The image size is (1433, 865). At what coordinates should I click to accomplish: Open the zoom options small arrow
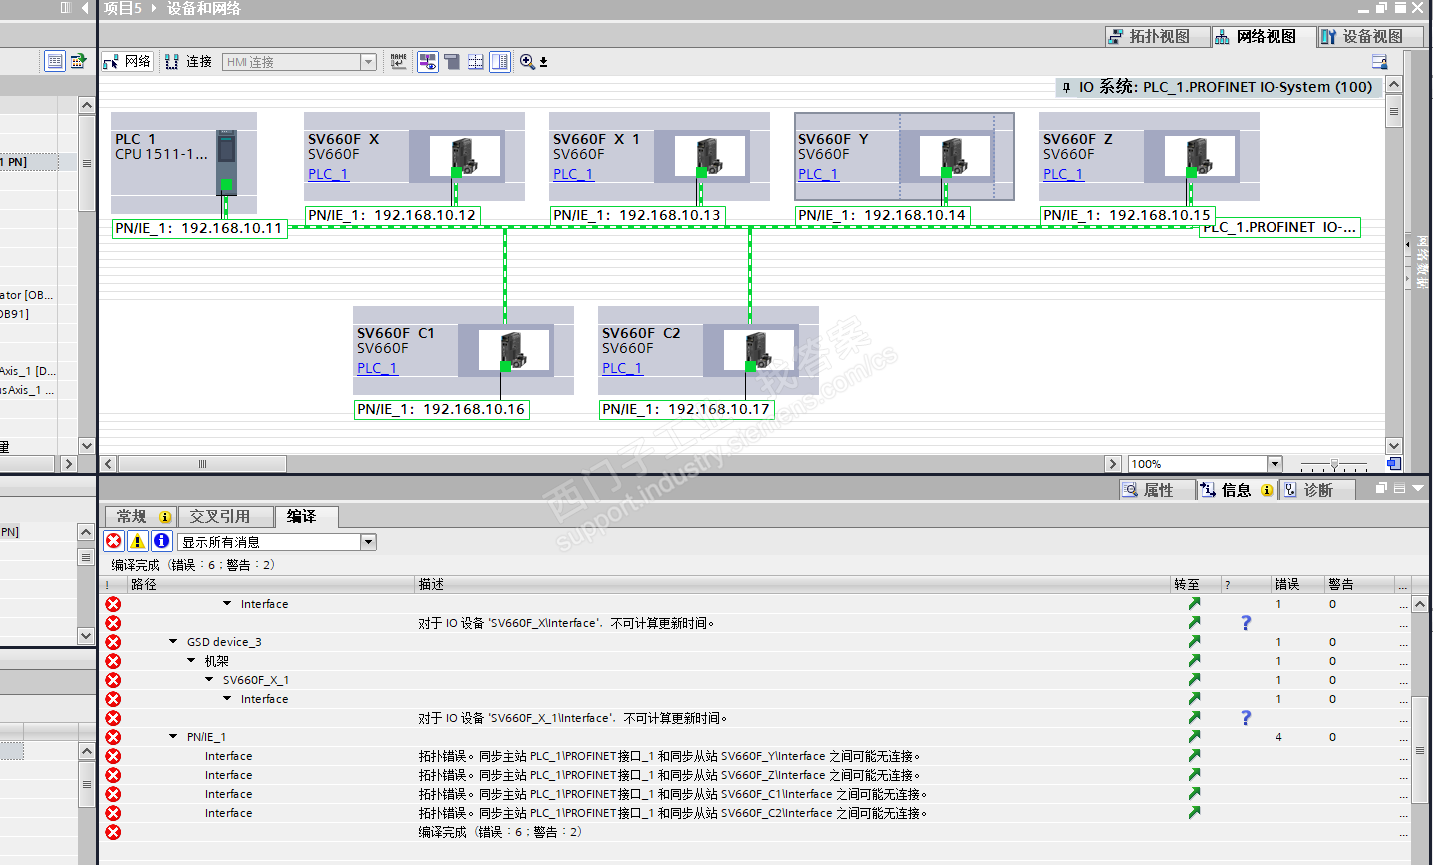tap(543, 62)
